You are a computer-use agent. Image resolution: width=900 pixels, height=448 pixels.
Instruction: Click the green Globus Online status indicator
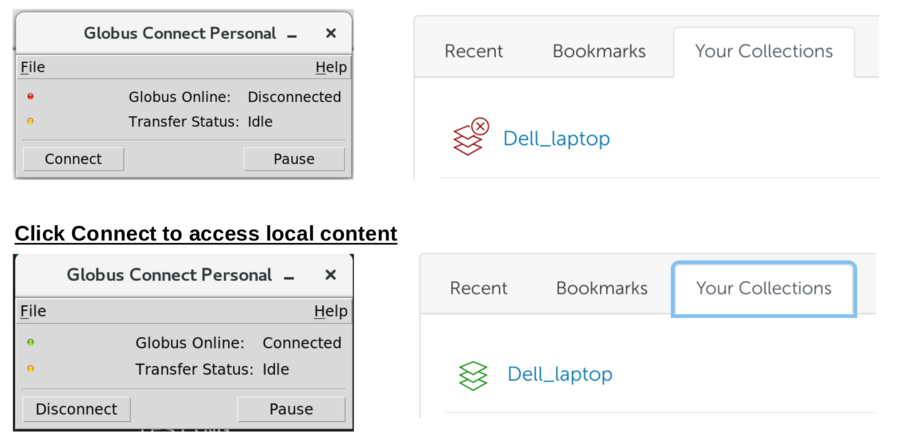tap(30, 342)
